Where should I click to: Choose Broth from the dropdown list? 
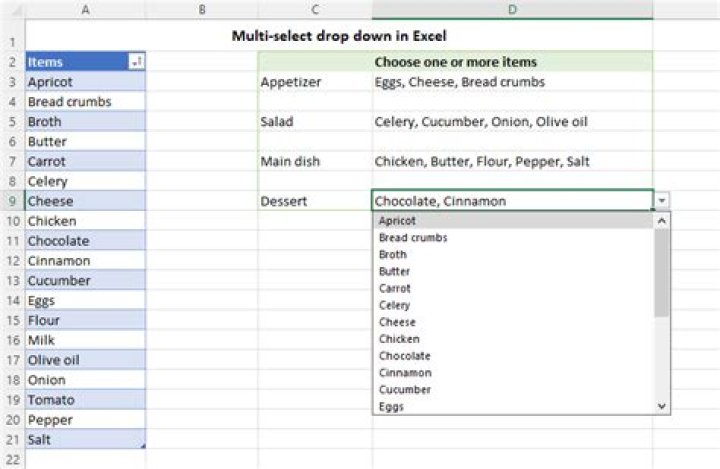tap(394, 255)
